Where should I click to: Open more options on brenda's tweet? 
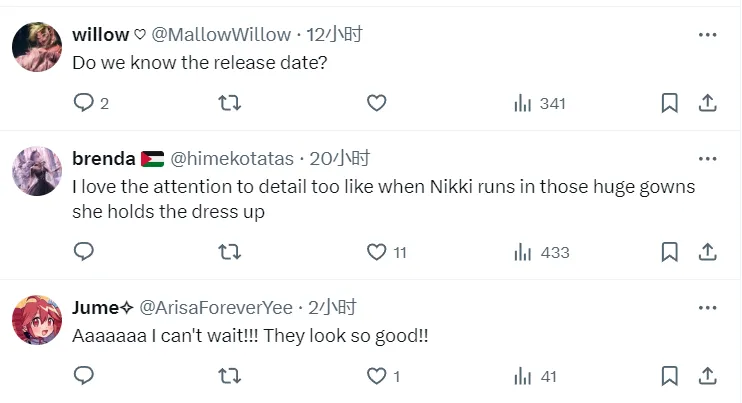pos(707,159)
